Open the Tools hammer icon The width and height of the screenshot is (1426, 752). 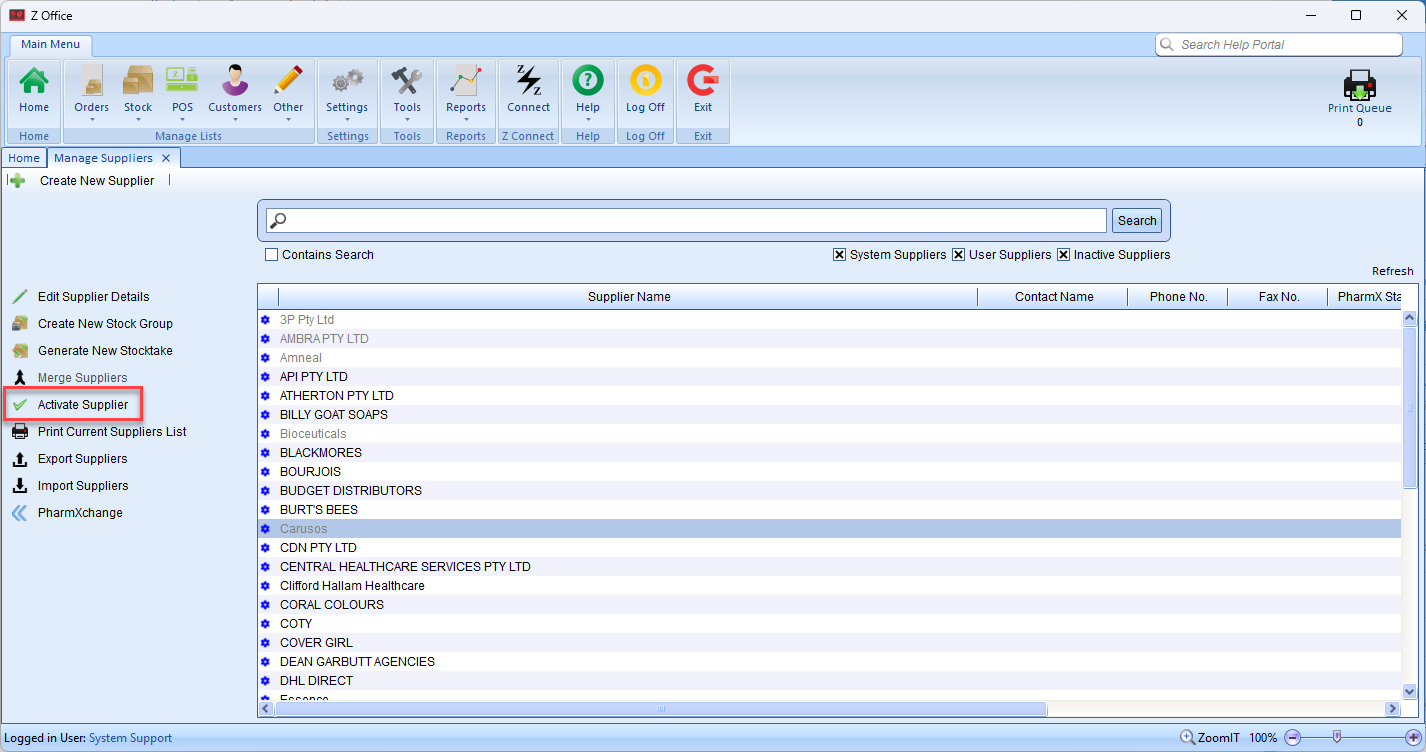pyautogui.click(x=407, y=81)
